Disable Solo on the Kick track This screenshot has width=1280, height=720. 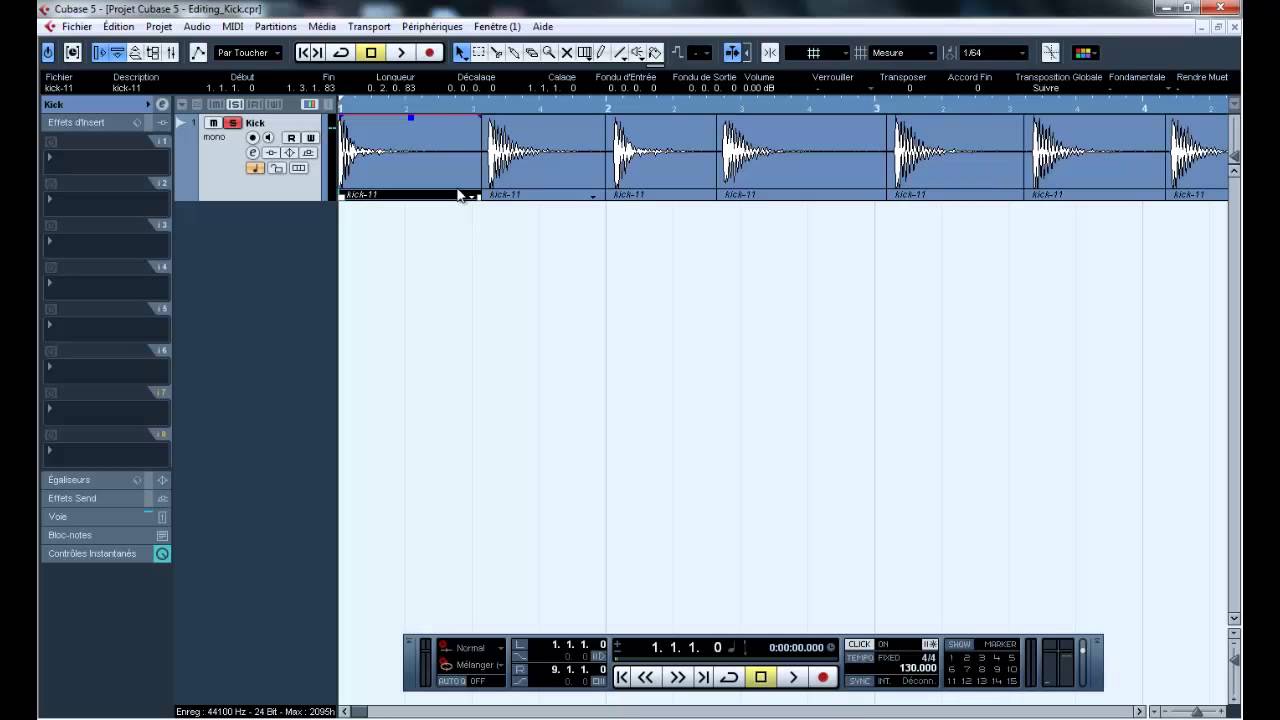tap(232, 123)
